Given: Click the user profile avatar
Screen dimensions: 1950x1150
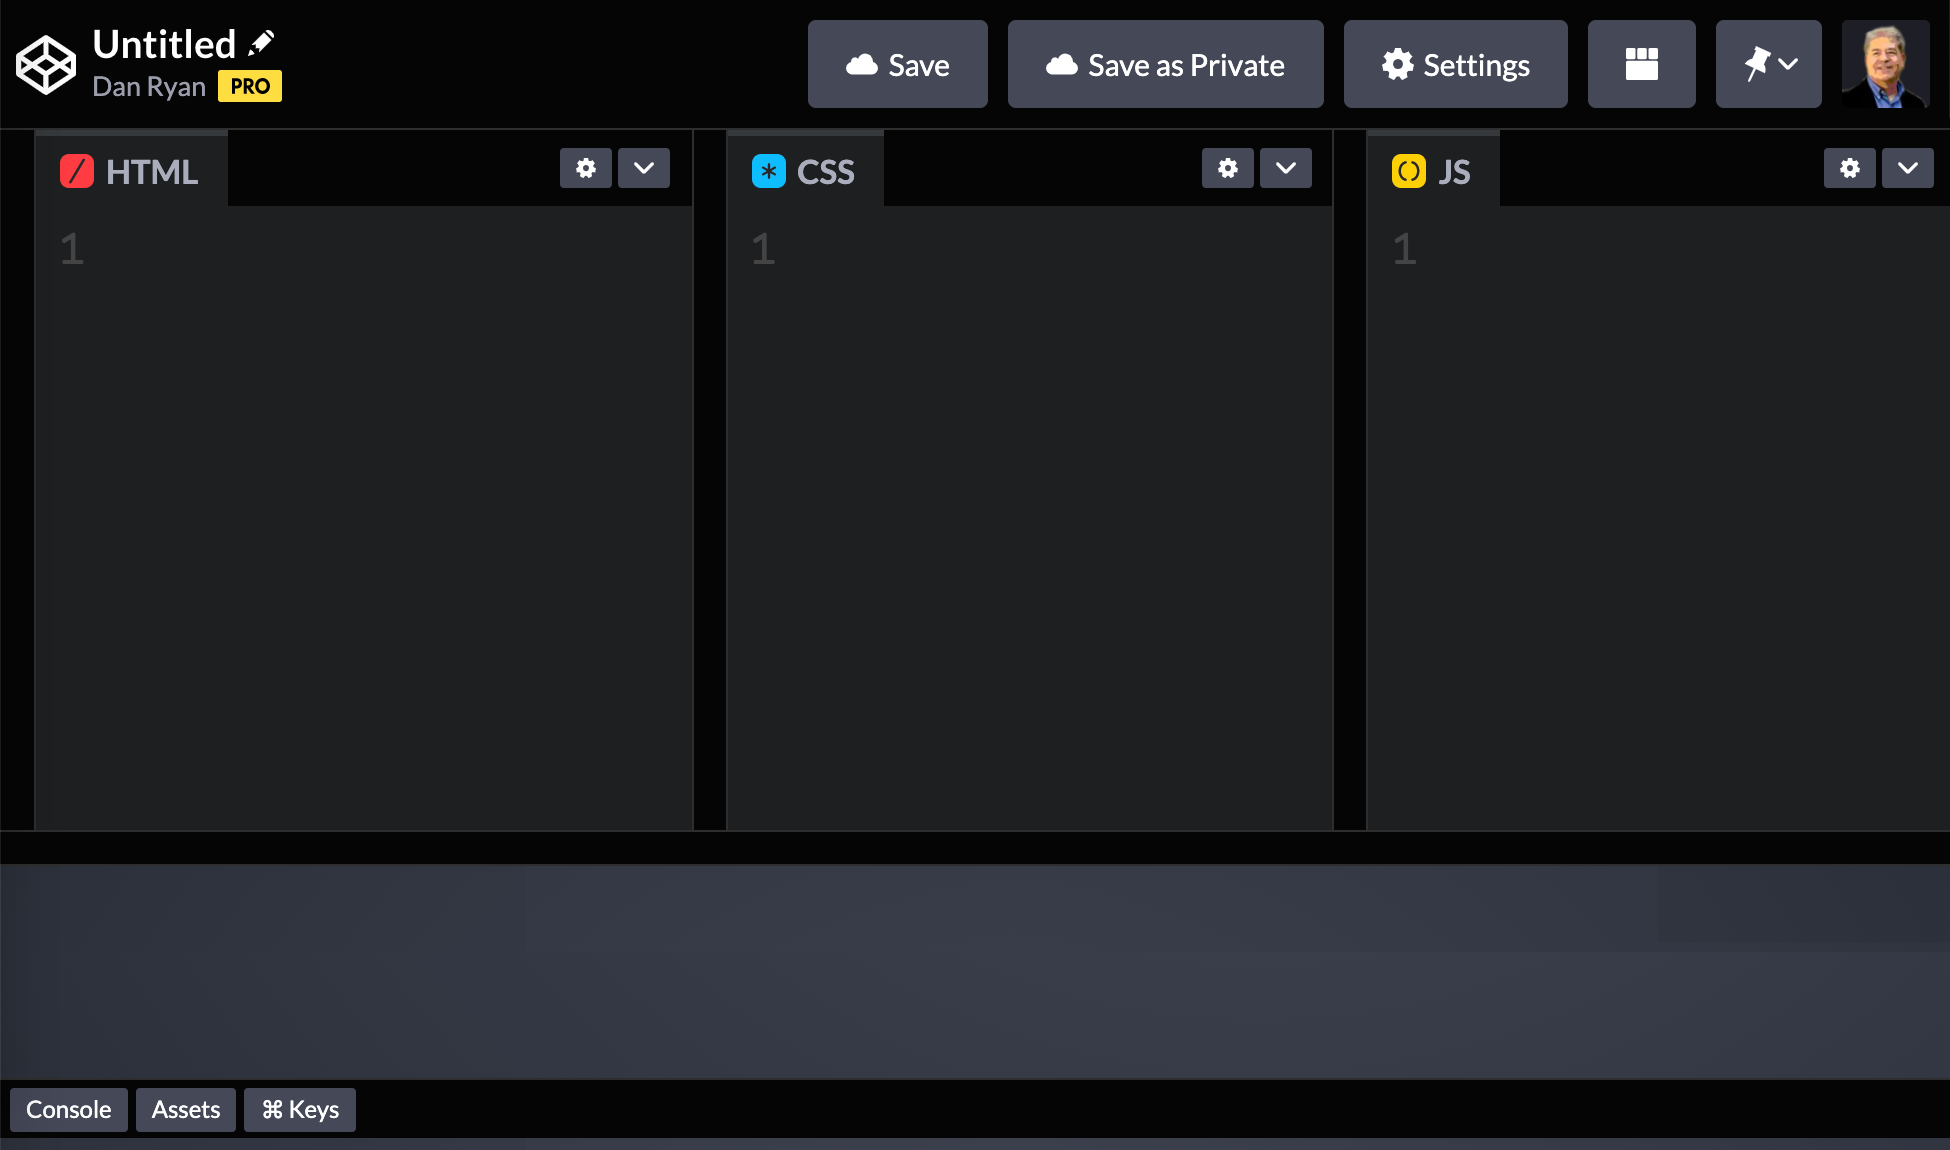Looking at the screenshot, I should click(1885, 64).
